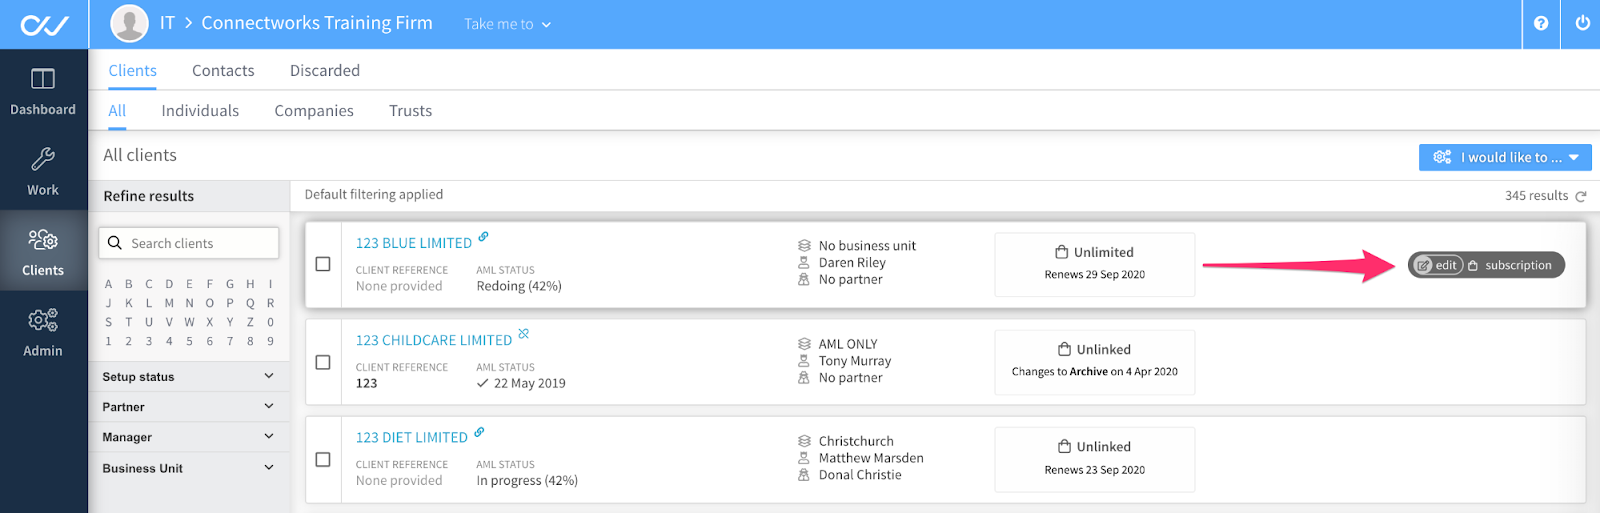
Task: Open the 'I would like to ...' dropdown
Action: tap(1505, 157)
